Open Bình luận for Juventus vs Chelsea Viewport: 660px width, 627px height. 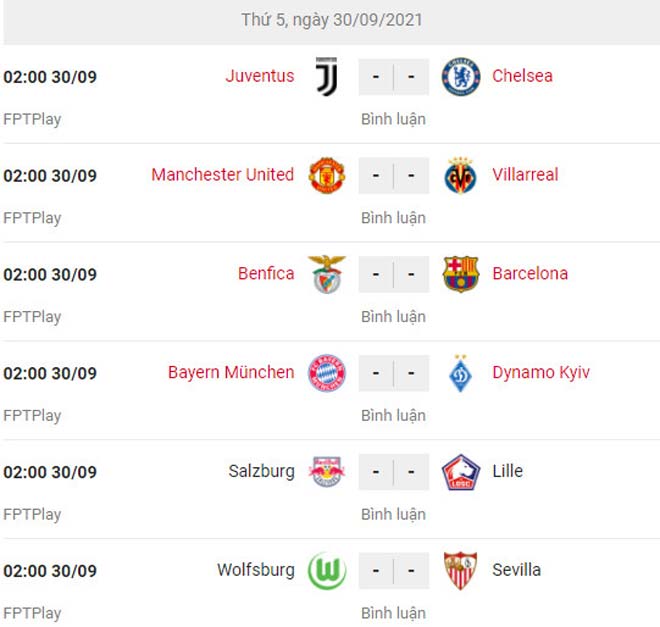(x=393, y=119)
